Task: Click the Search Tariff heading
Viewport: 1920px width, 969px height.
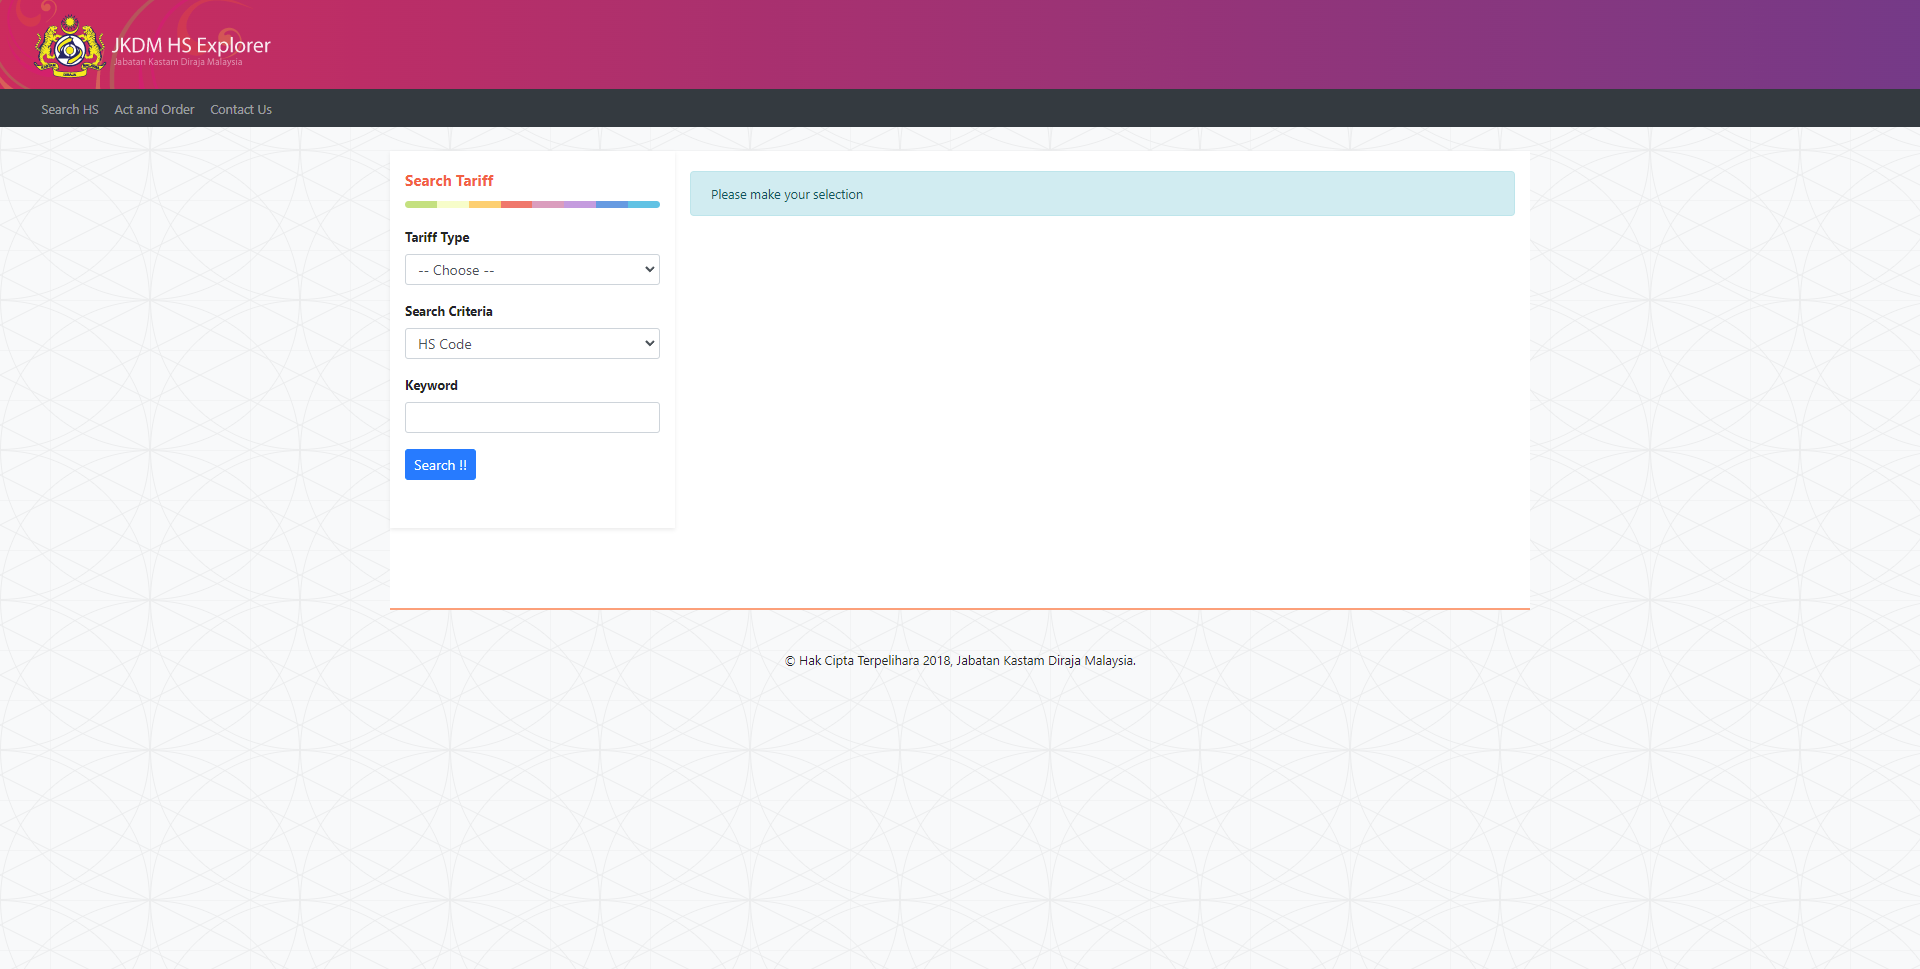Action: pyautogui.click(x=449, y=181)
